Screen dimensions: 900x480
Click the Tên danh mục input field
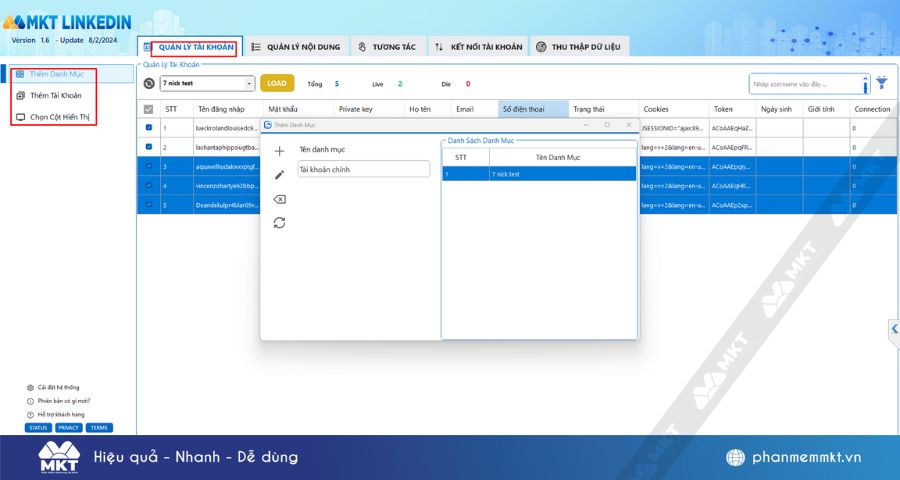point(364,169)
